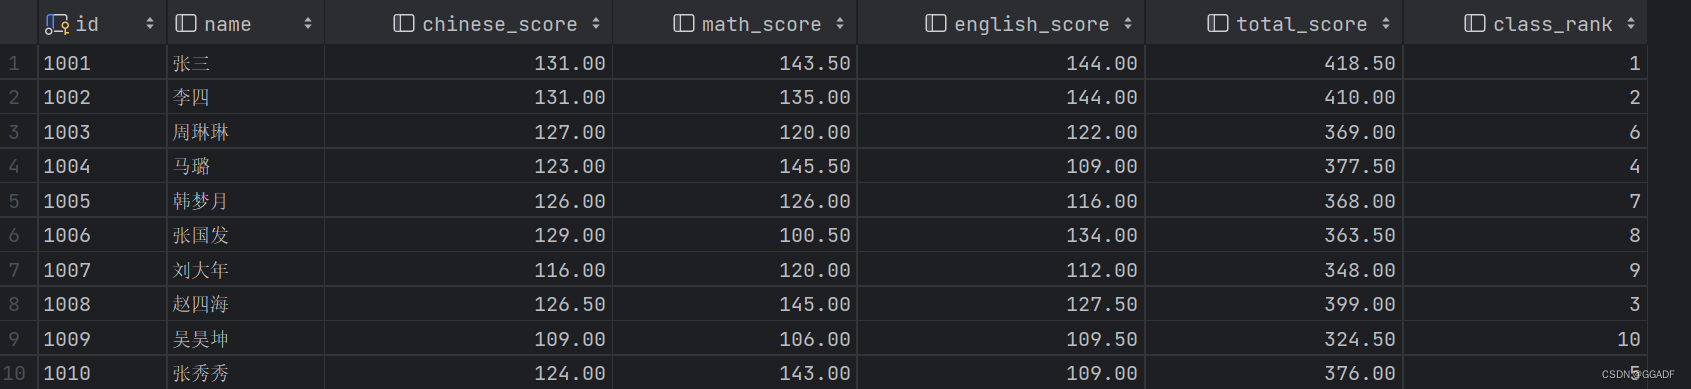Select row number 5 in gutter
The height and width of the screenshot is (389, 1691).
point(14,201)
